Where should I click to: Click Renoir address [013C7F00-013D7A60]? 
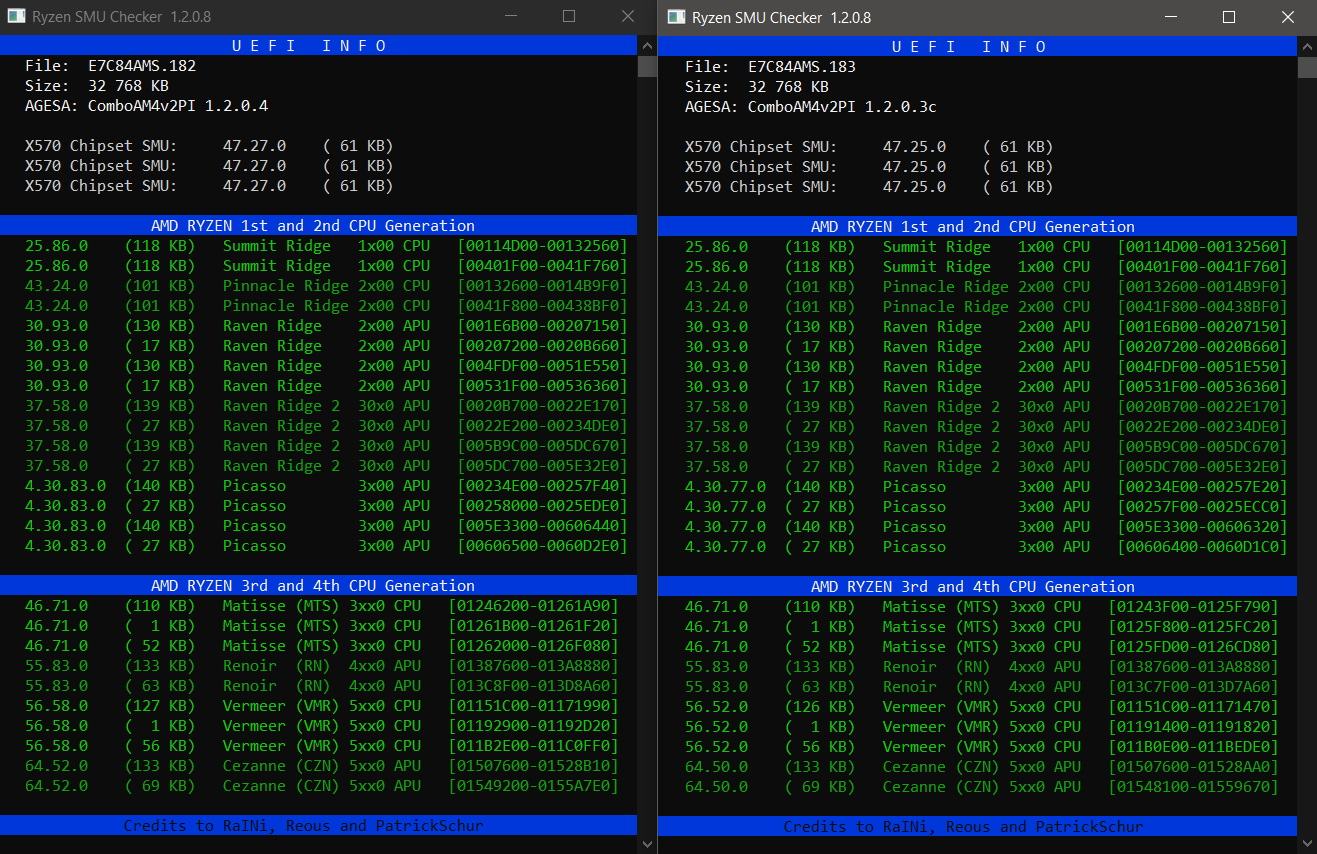[1194, 687]
